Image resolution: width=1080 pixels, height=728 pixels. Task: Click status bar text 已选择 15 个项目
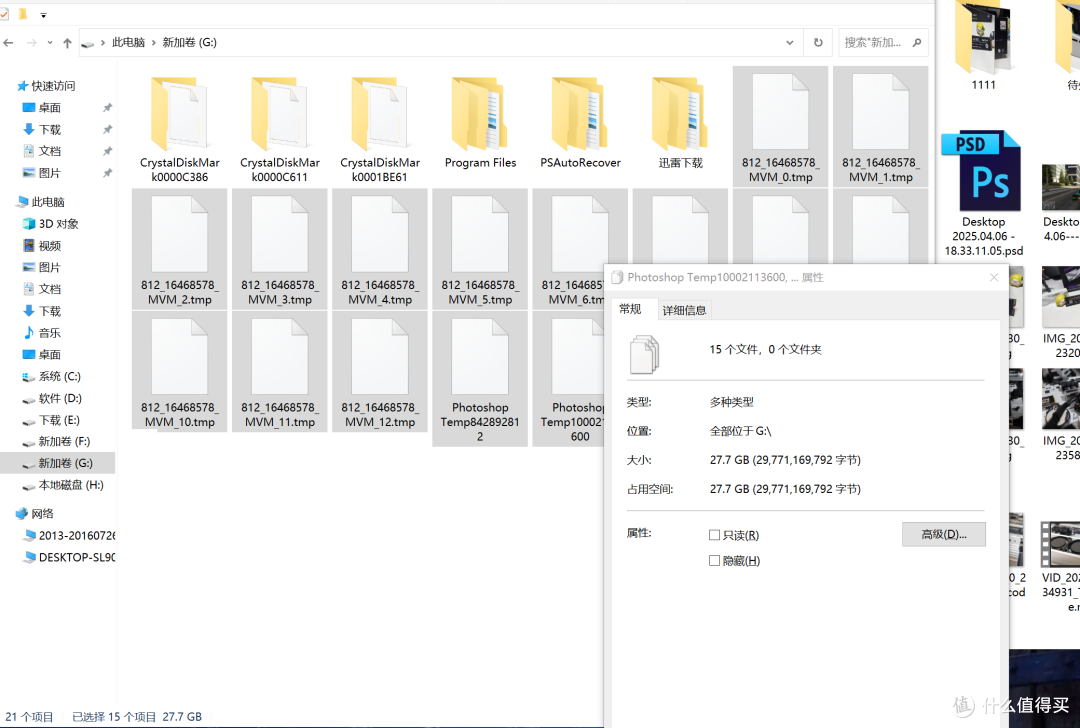pyautogui.click(x=114, y=717)
